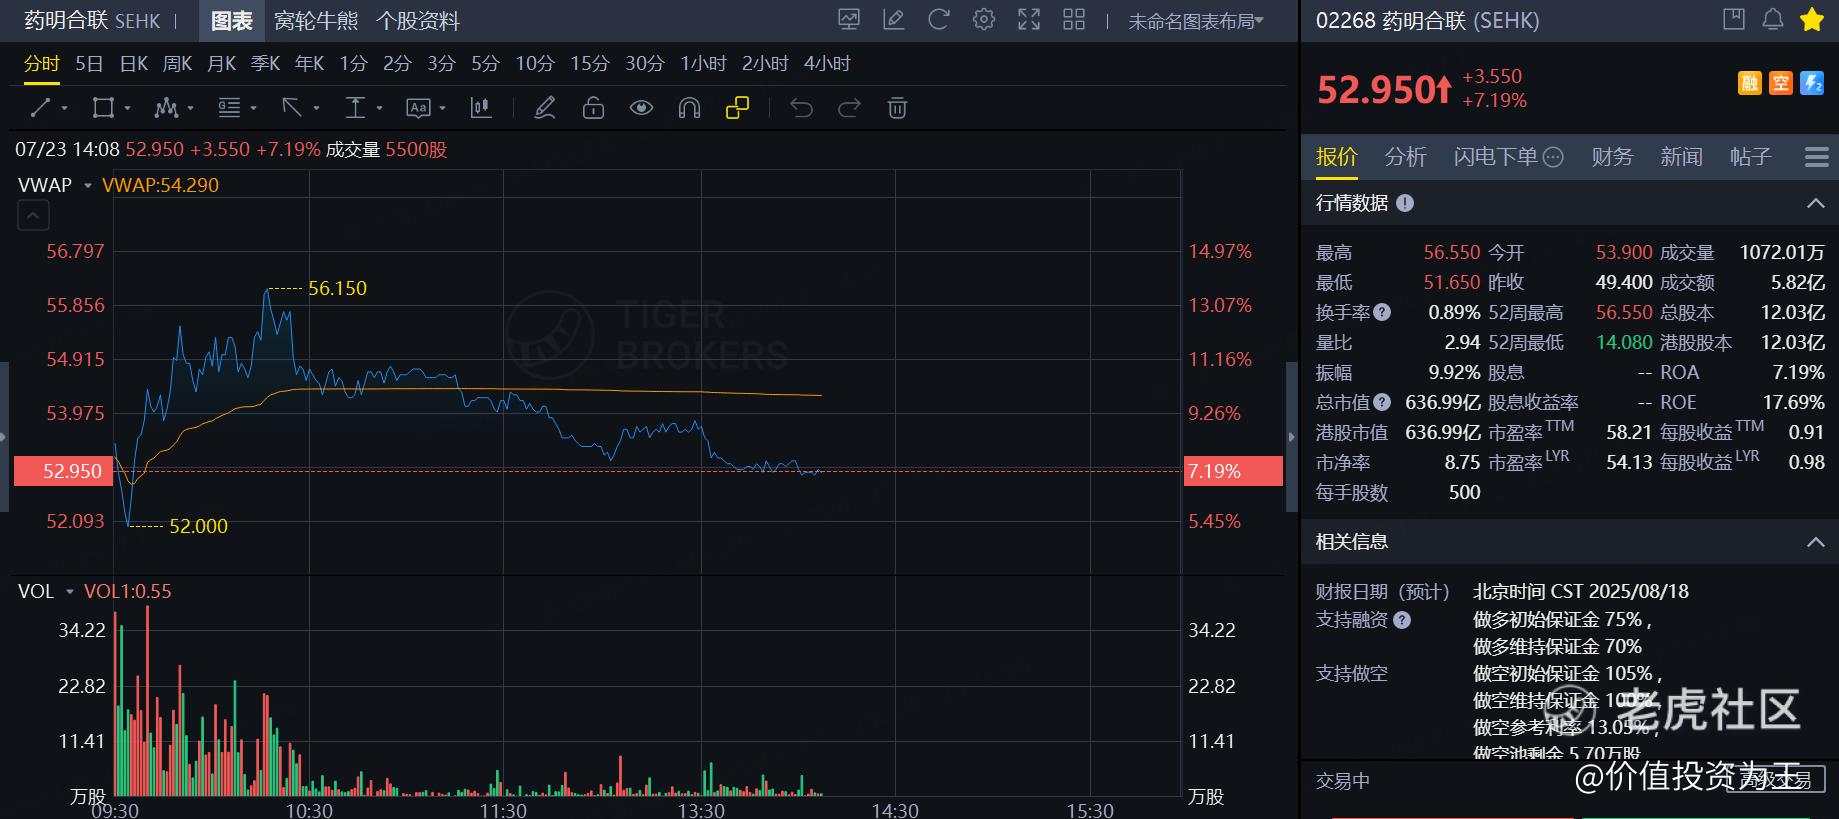Undo the last drawing action
Image resolution: width=1839 pixels, height=819 pixels.
click(x=801, y=108)
